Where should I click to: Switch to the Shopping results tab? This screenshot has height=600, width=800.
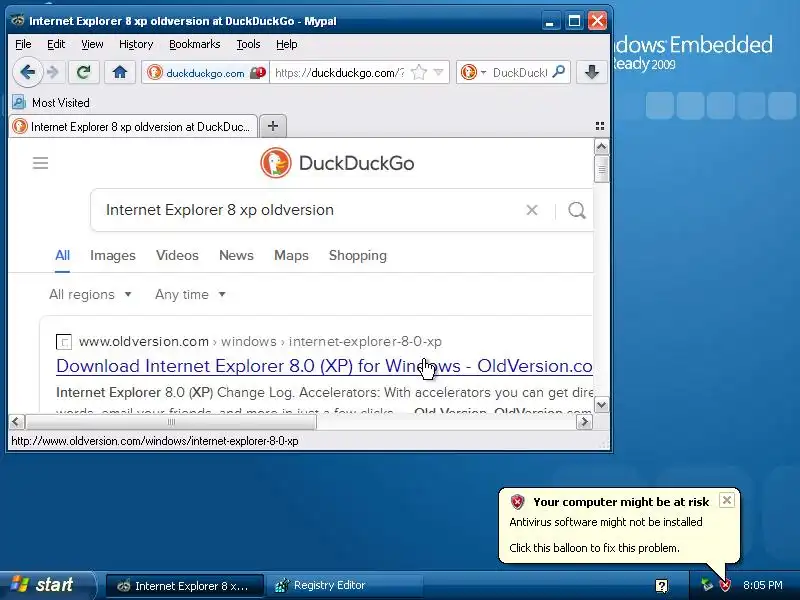tap(358, 256)
